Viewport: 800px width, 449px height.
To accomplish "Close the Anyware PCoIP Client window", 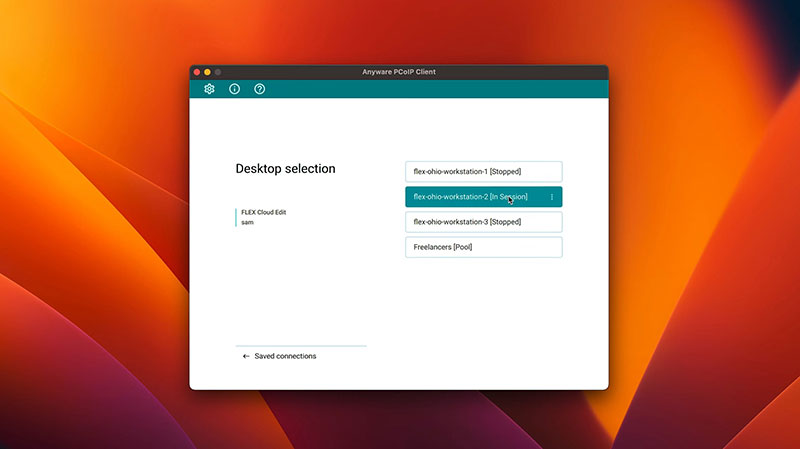I will 196,72.
